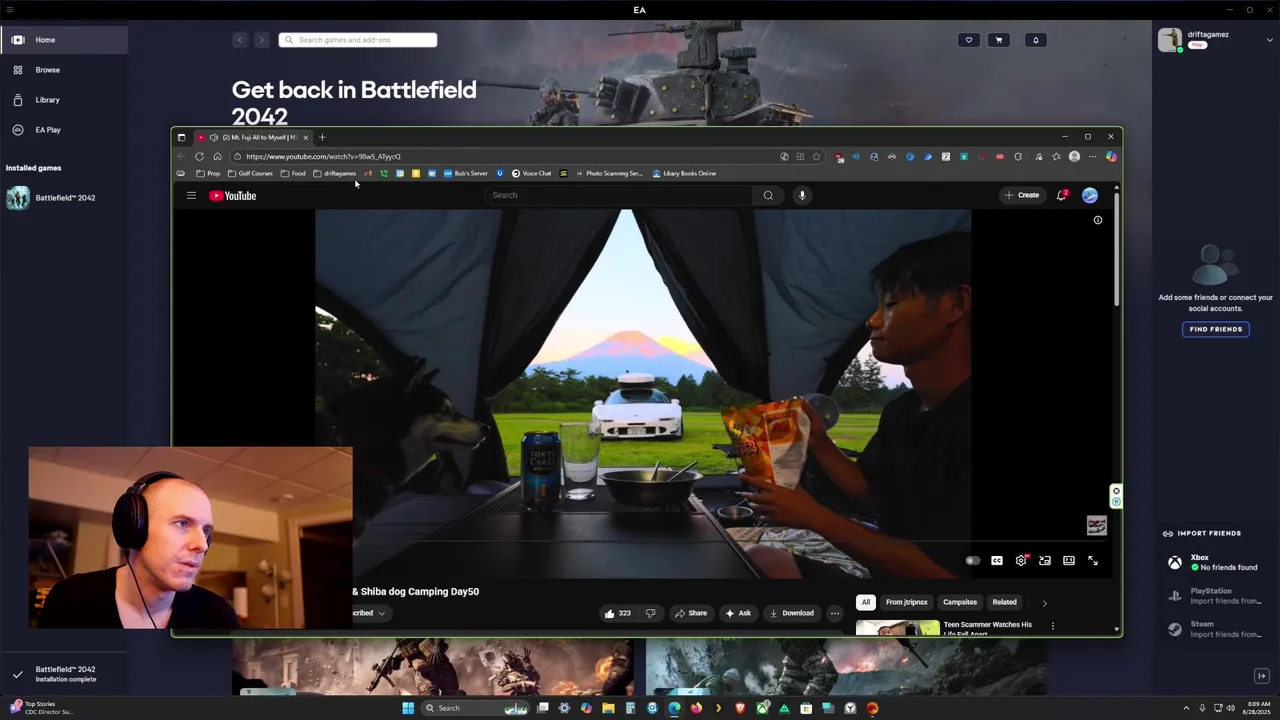Screen dimensions: 1280x720
Task: Open driftagames bookmark folder
Action: (x=335, y=173)
